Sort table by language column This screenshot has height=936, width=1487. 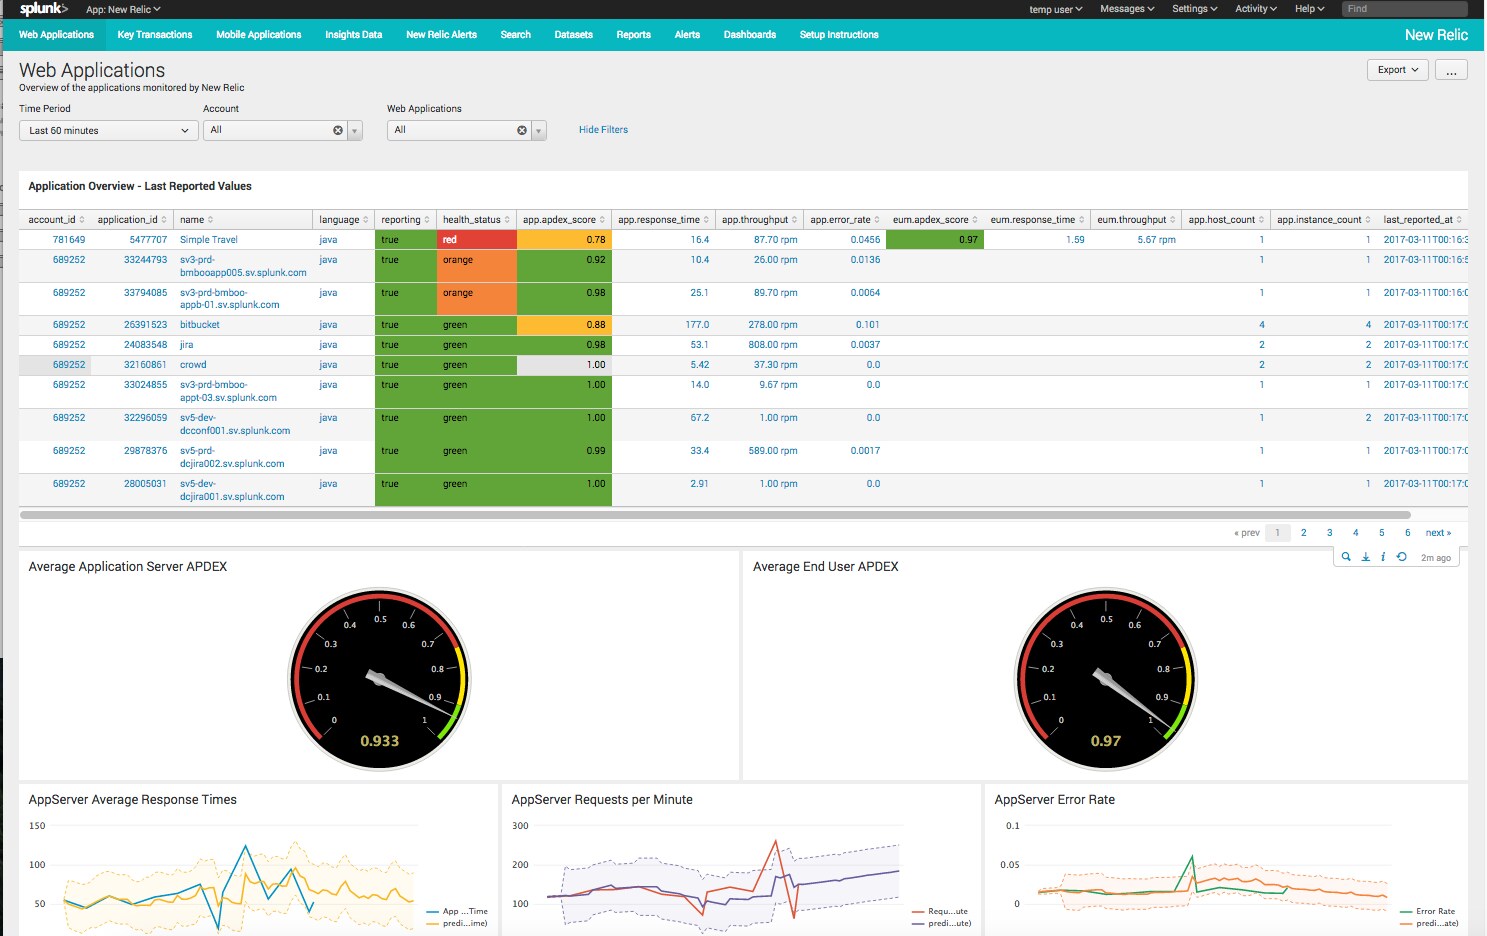tap(344, 220)
